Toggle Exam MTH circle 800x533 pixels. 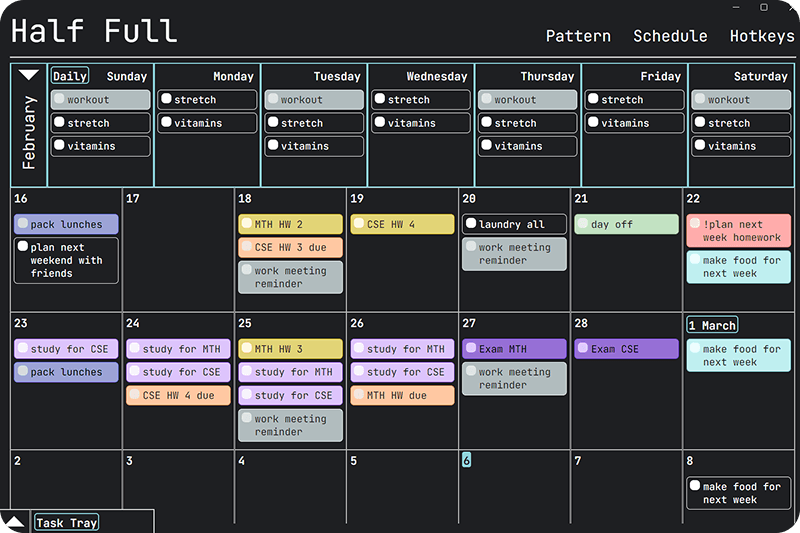[471, 348]
